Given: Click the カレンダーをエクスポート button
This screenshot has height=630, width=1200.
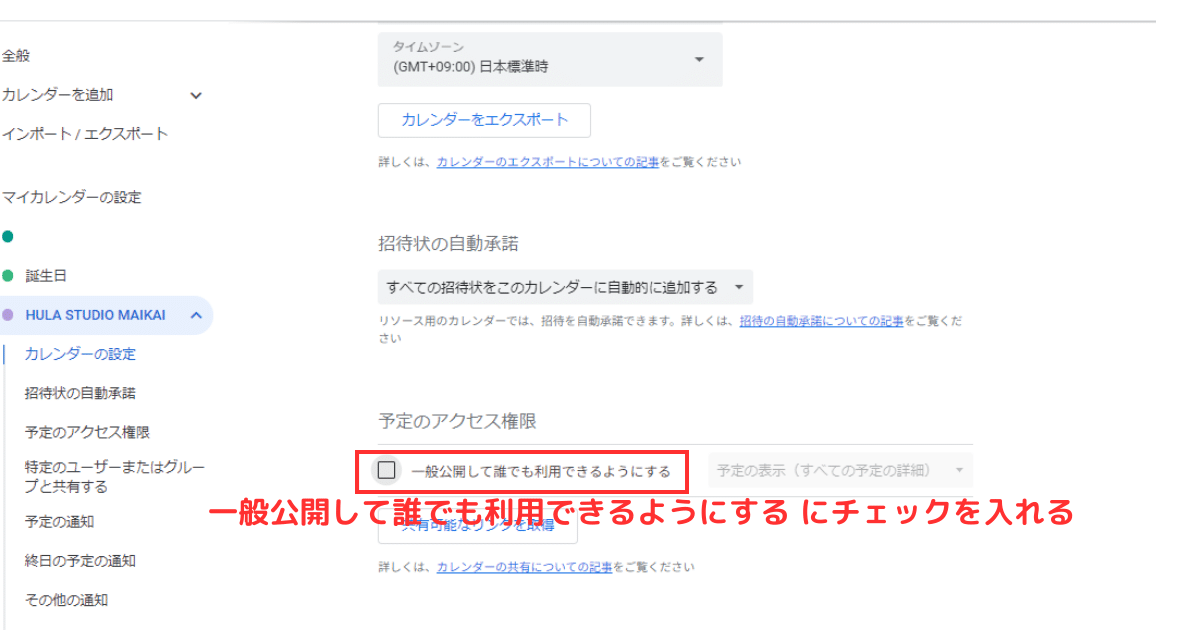Looking at the screenshot, I should 483,120.
